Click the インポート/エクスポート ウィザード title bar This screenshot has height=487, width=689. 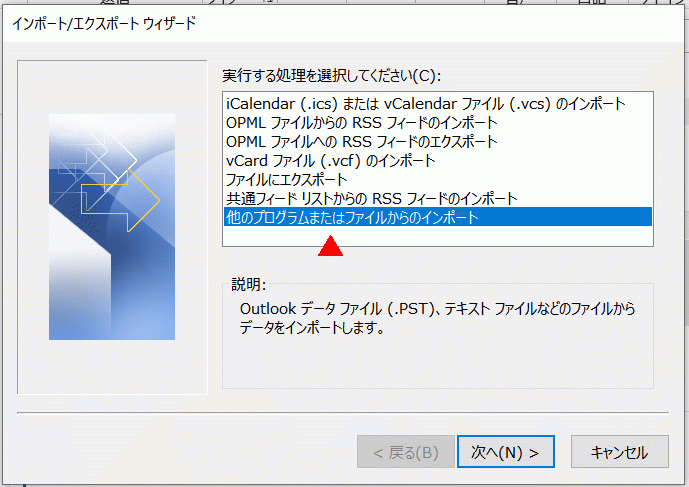click(x=344, y=23)
